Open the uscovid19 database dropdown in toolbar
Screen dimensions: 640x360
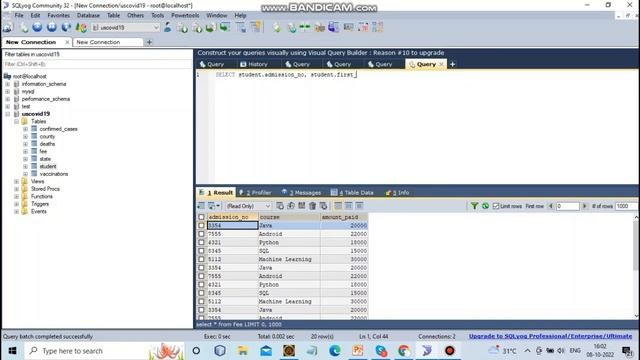tap(156, 27)
